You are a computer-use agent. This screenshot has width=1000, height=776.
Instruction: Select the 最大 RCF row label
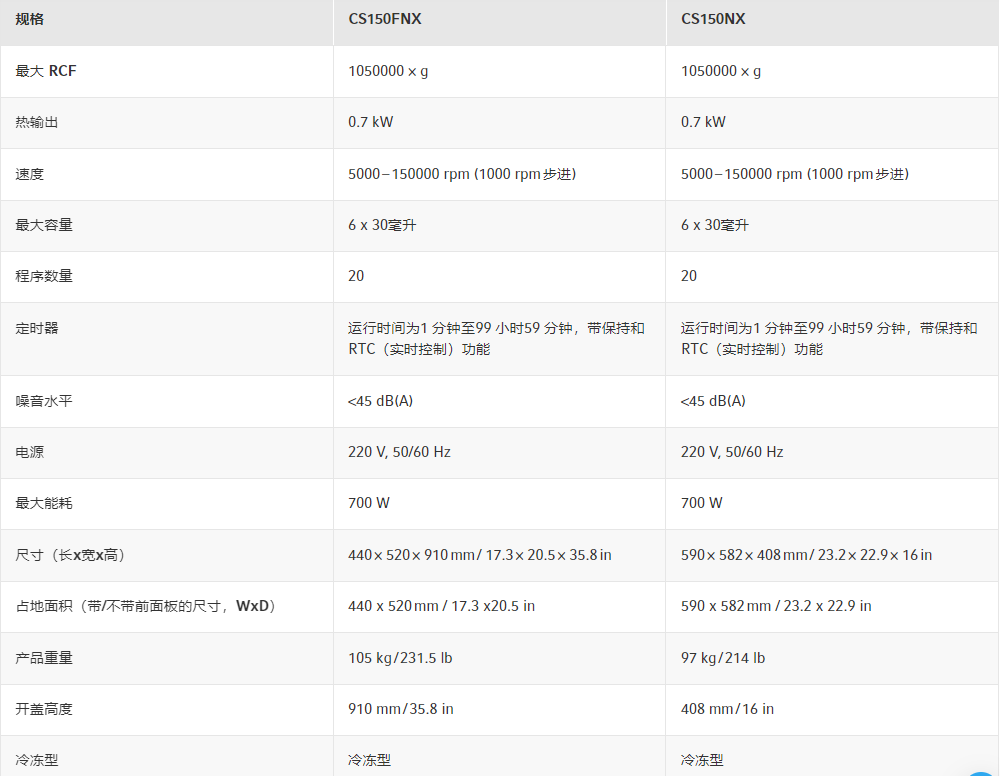pos(46,71)
